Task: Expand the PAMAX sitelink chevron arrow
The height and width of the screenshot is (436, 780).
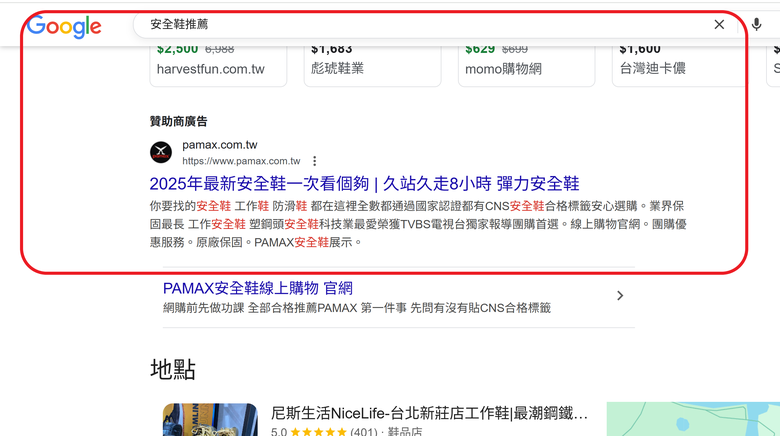Action: pyautogui.click(x=620, y=296)
